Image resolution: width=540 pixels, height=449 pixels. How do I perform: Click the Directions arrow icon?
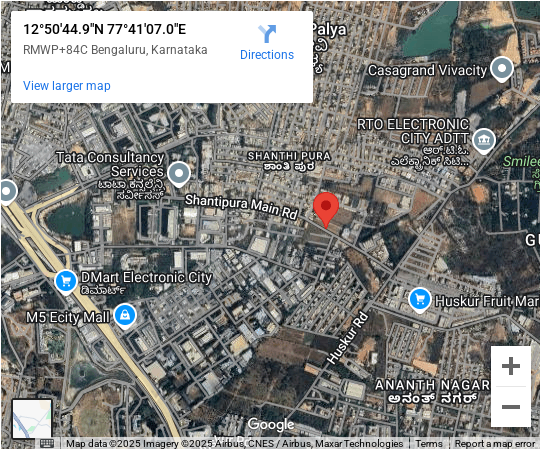point(267,34)
